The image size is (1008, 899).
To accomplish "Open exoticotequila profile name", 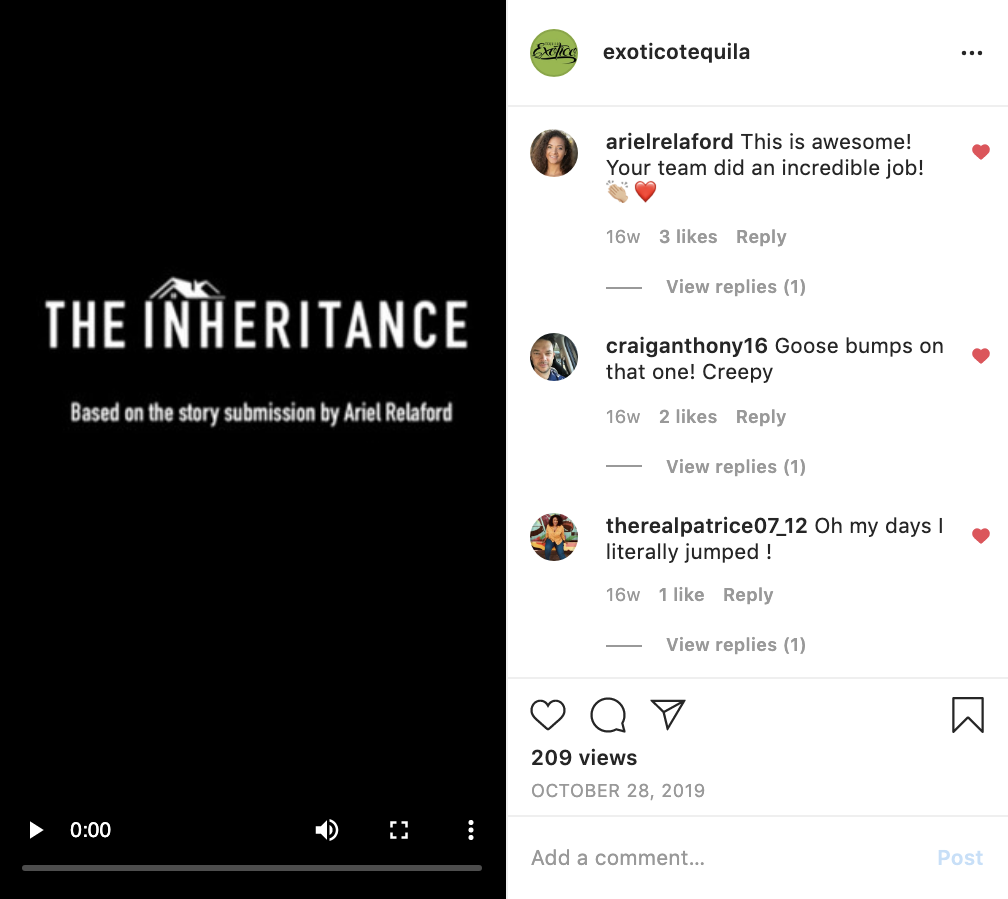I will coord(676,53).
